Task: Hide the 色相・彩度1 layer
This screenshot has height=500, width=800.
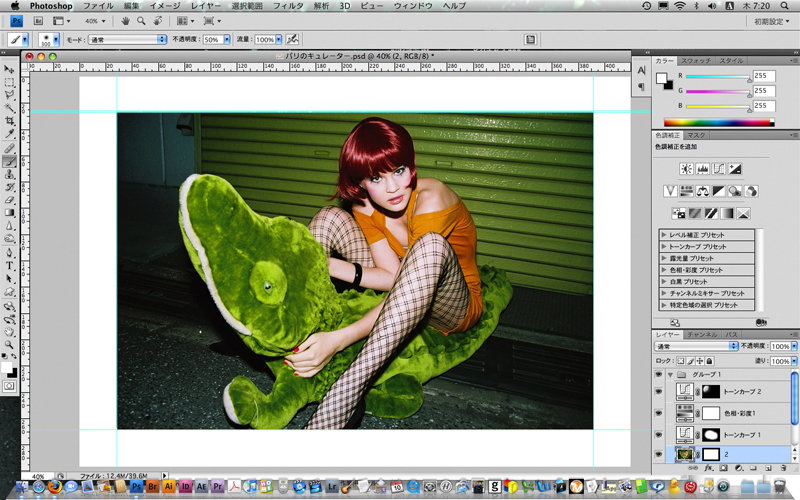Action: pos(658,413)
